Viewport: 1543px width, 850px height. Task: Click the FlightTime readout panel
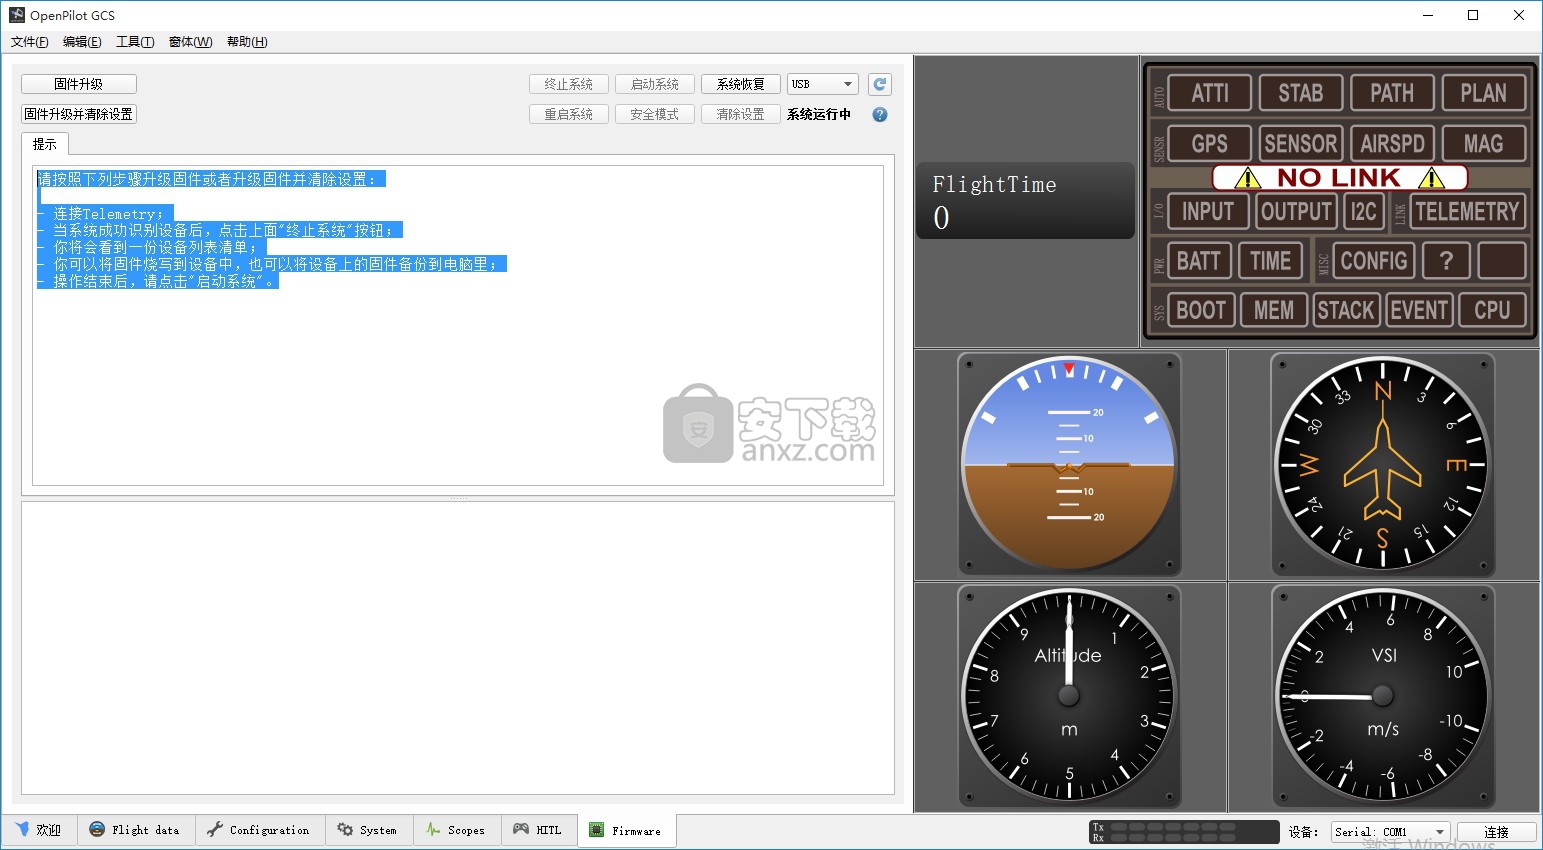click(1025, 201)
